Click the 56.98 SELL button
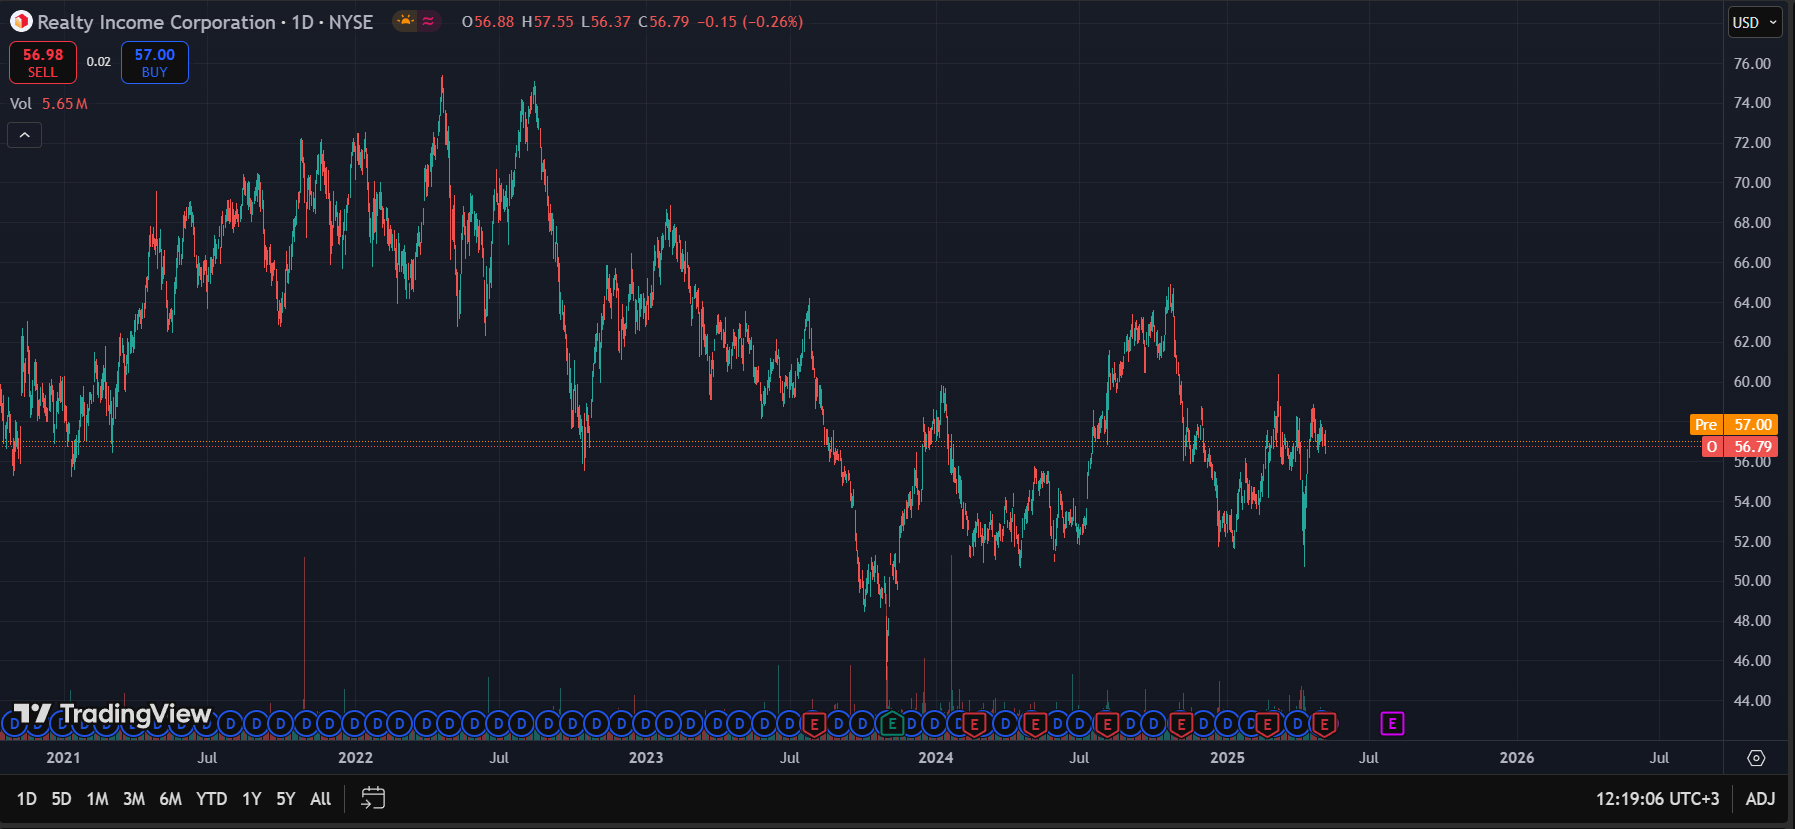The image size is (1795, 829). (x=43, y=62)
